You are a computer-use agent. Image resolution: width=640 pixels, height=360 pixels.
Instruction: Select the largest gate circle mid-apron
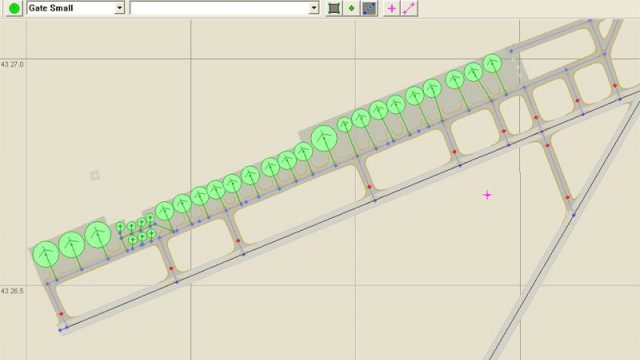pos(324,139)
